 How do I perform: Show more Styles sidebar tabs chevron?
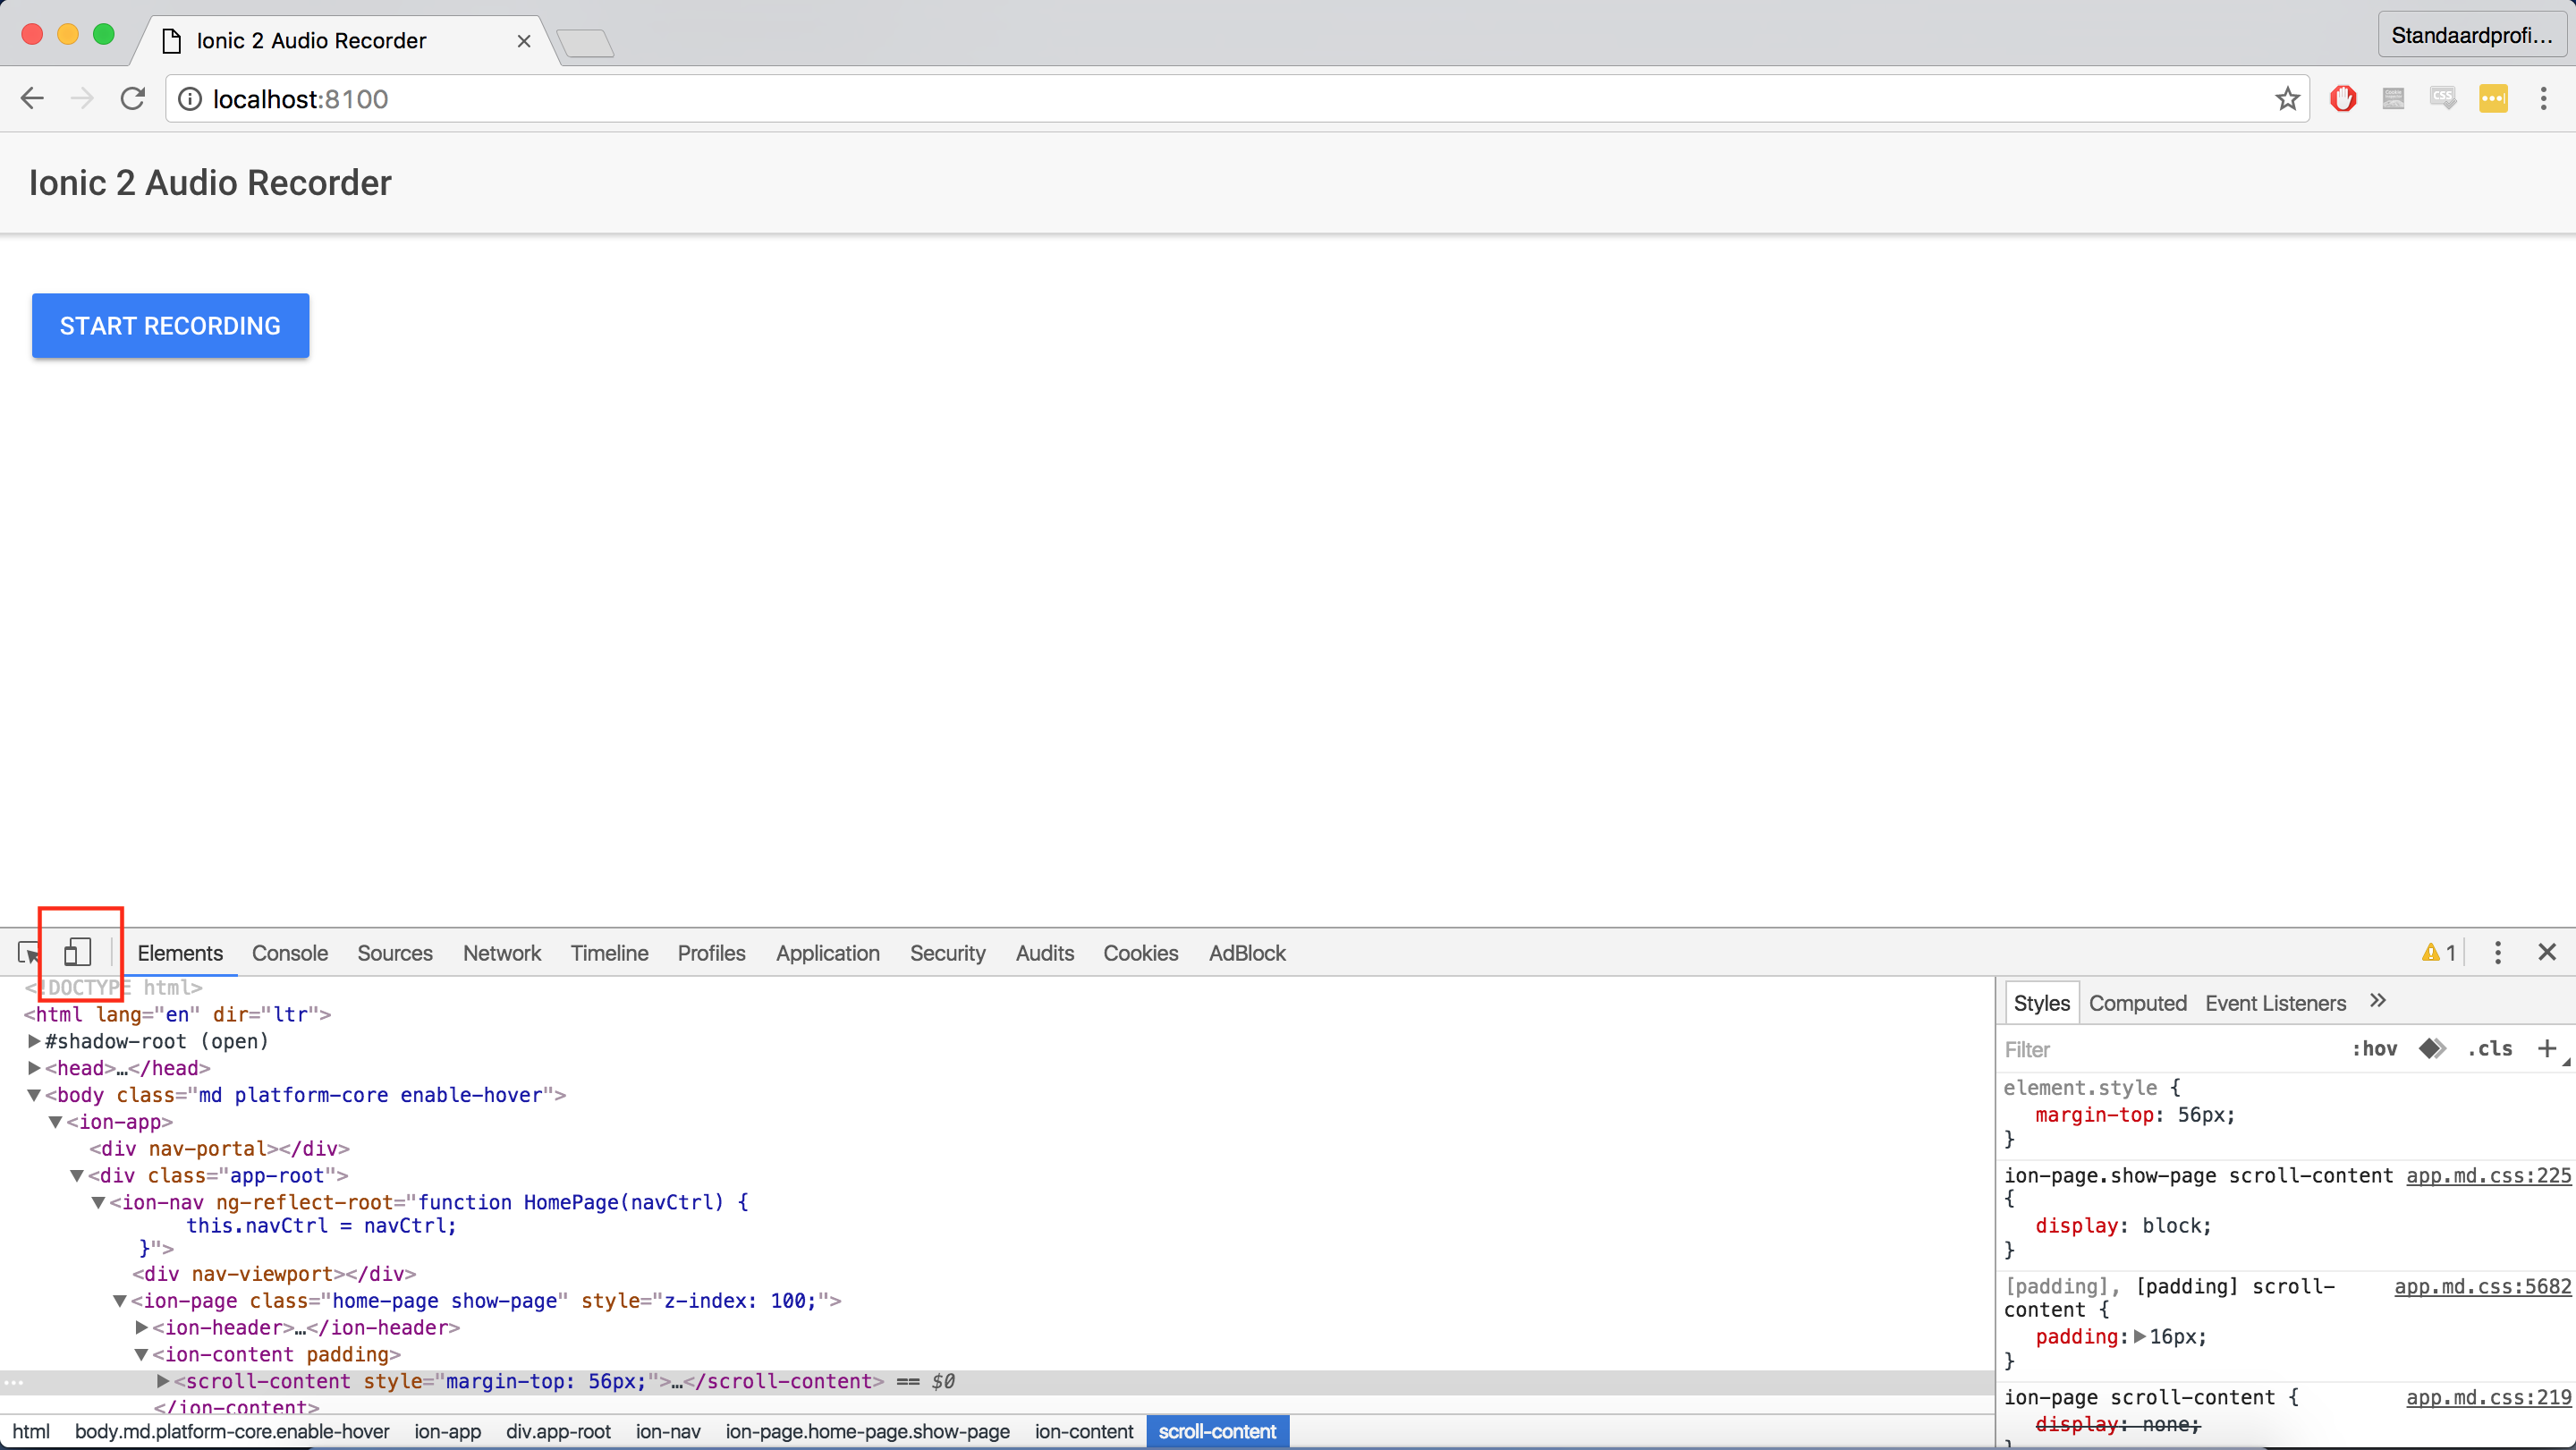(x=2378, y=1000)
